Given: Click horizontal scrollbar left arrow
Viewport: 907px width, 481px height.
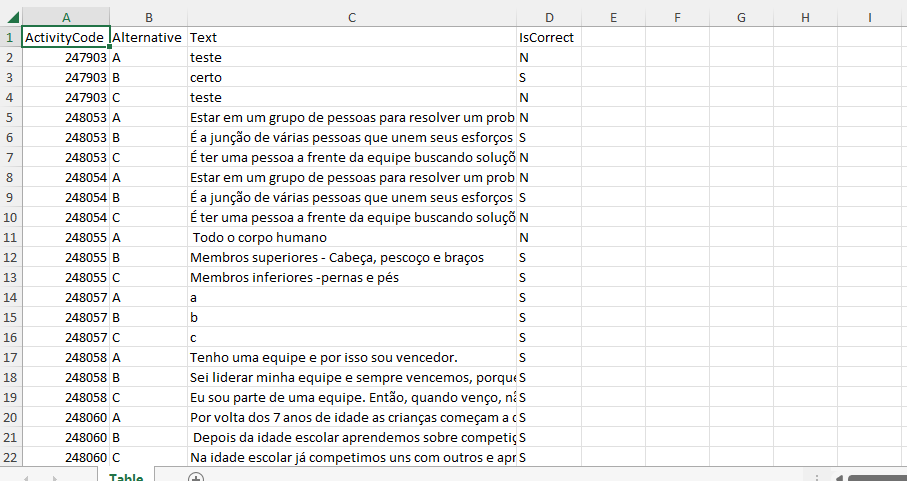Looking at the screenshot, I should (839, 478).
